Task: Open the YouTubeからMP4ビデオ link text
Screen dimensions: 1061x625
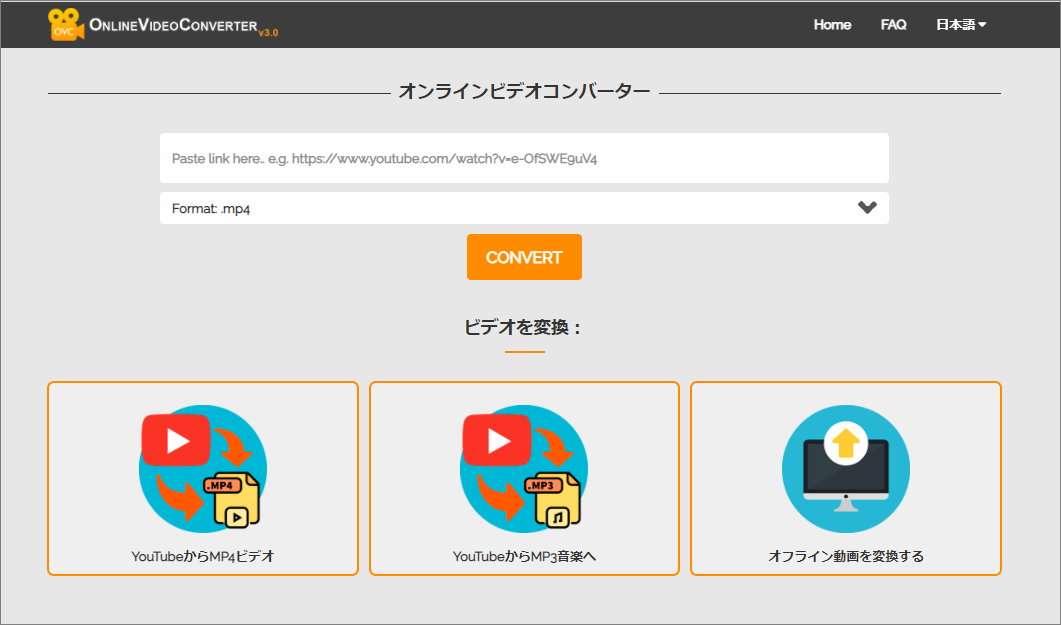Action: click(203, 556)
